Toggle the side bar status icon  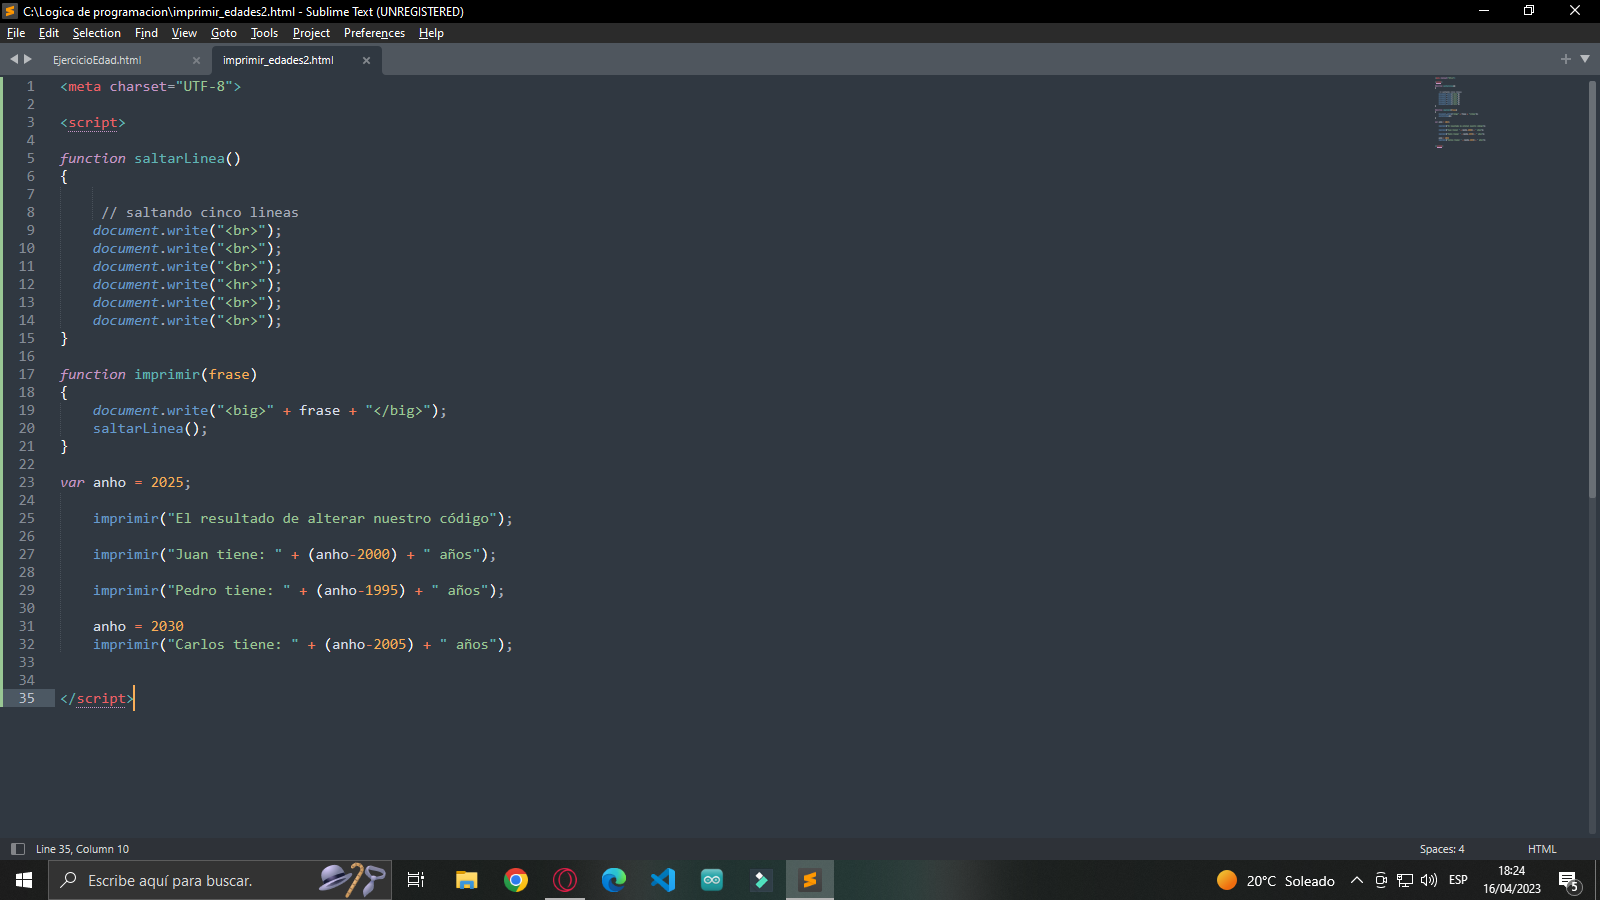point(17,849)
